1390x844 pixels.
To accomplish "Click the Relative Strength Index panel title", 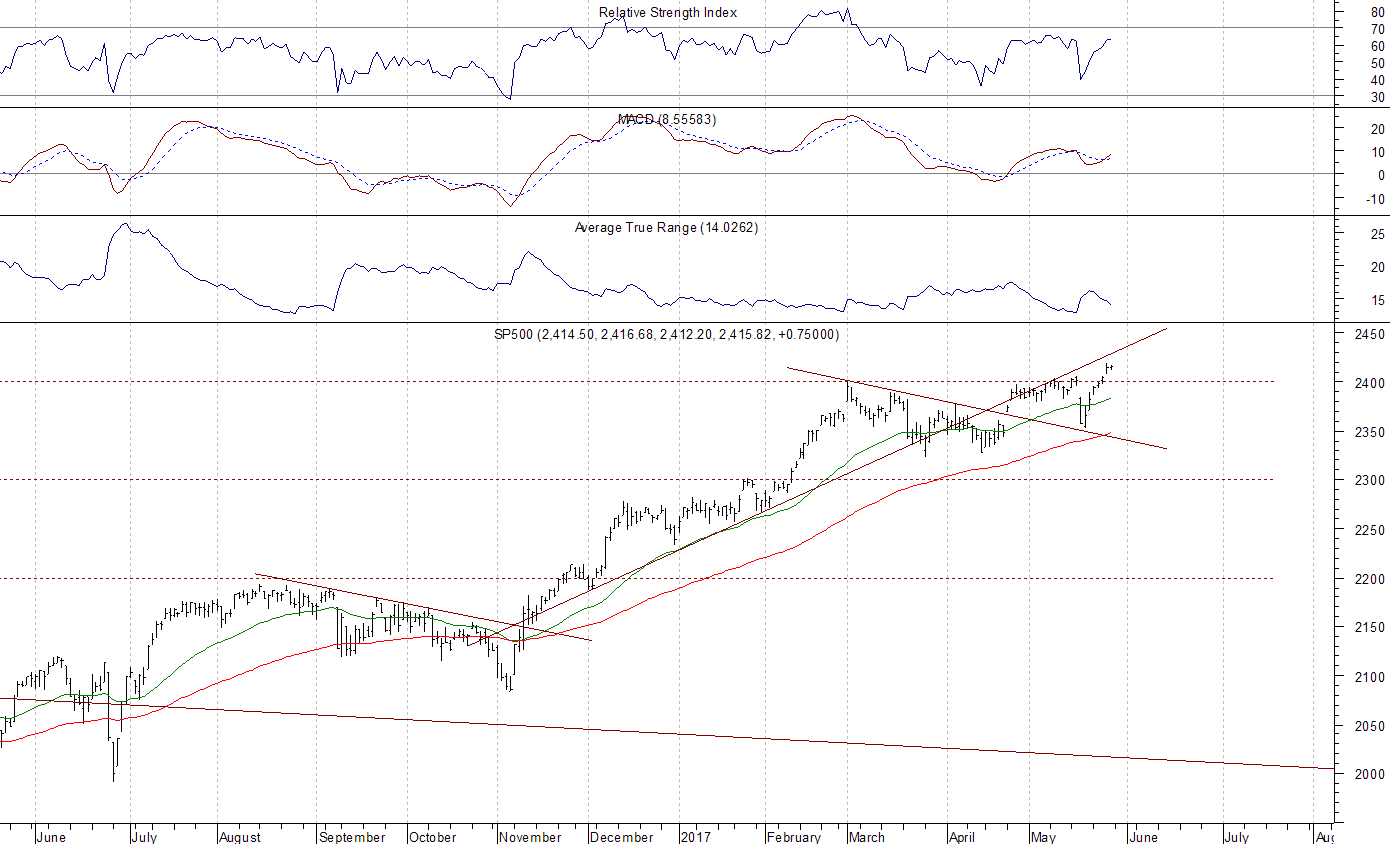I will click(668, 12).
